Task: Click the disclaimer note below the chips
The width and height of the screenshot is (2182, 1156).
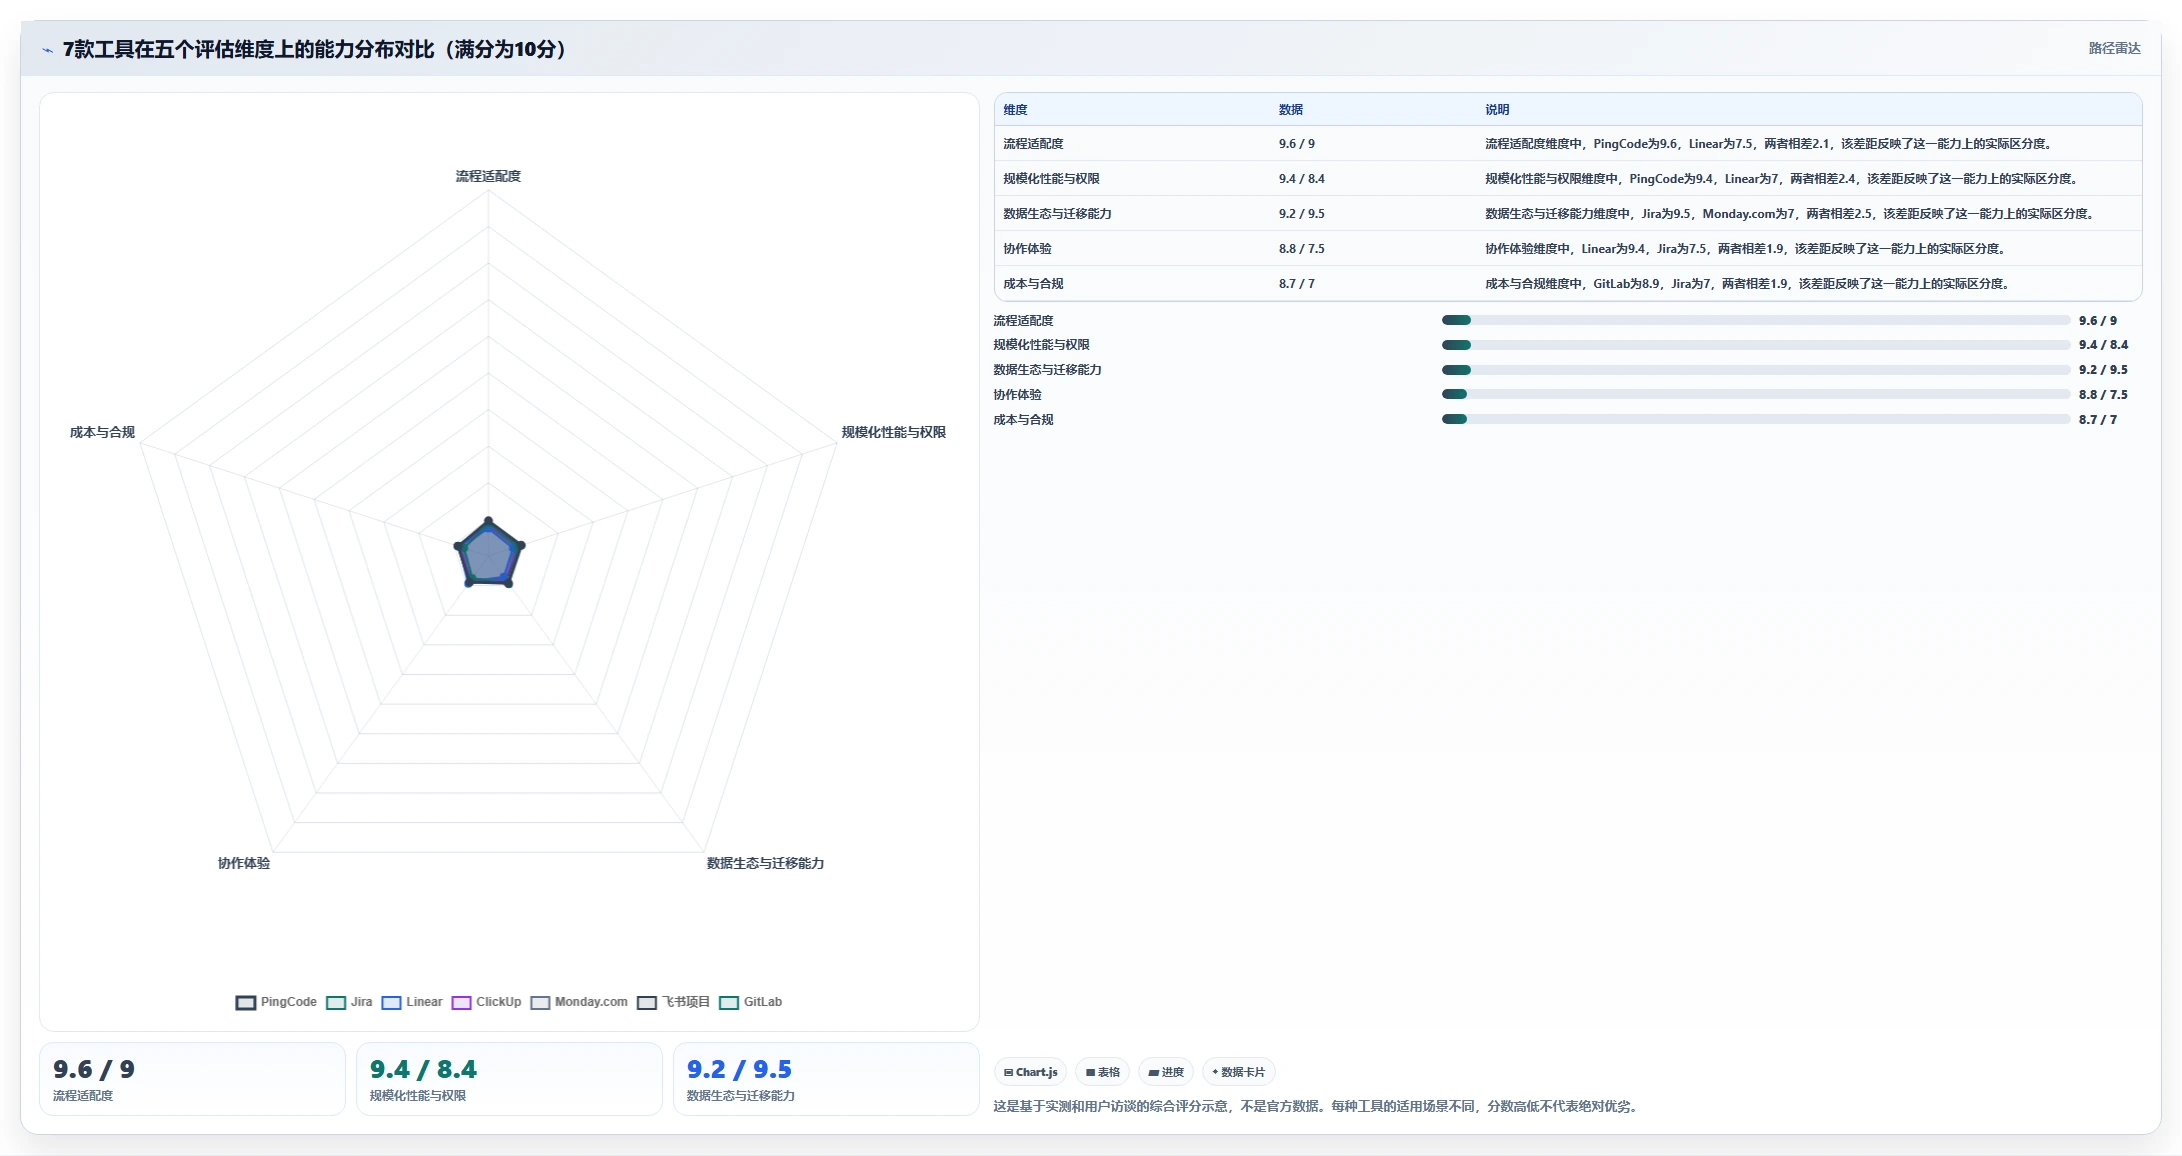Action: 1315,1106
